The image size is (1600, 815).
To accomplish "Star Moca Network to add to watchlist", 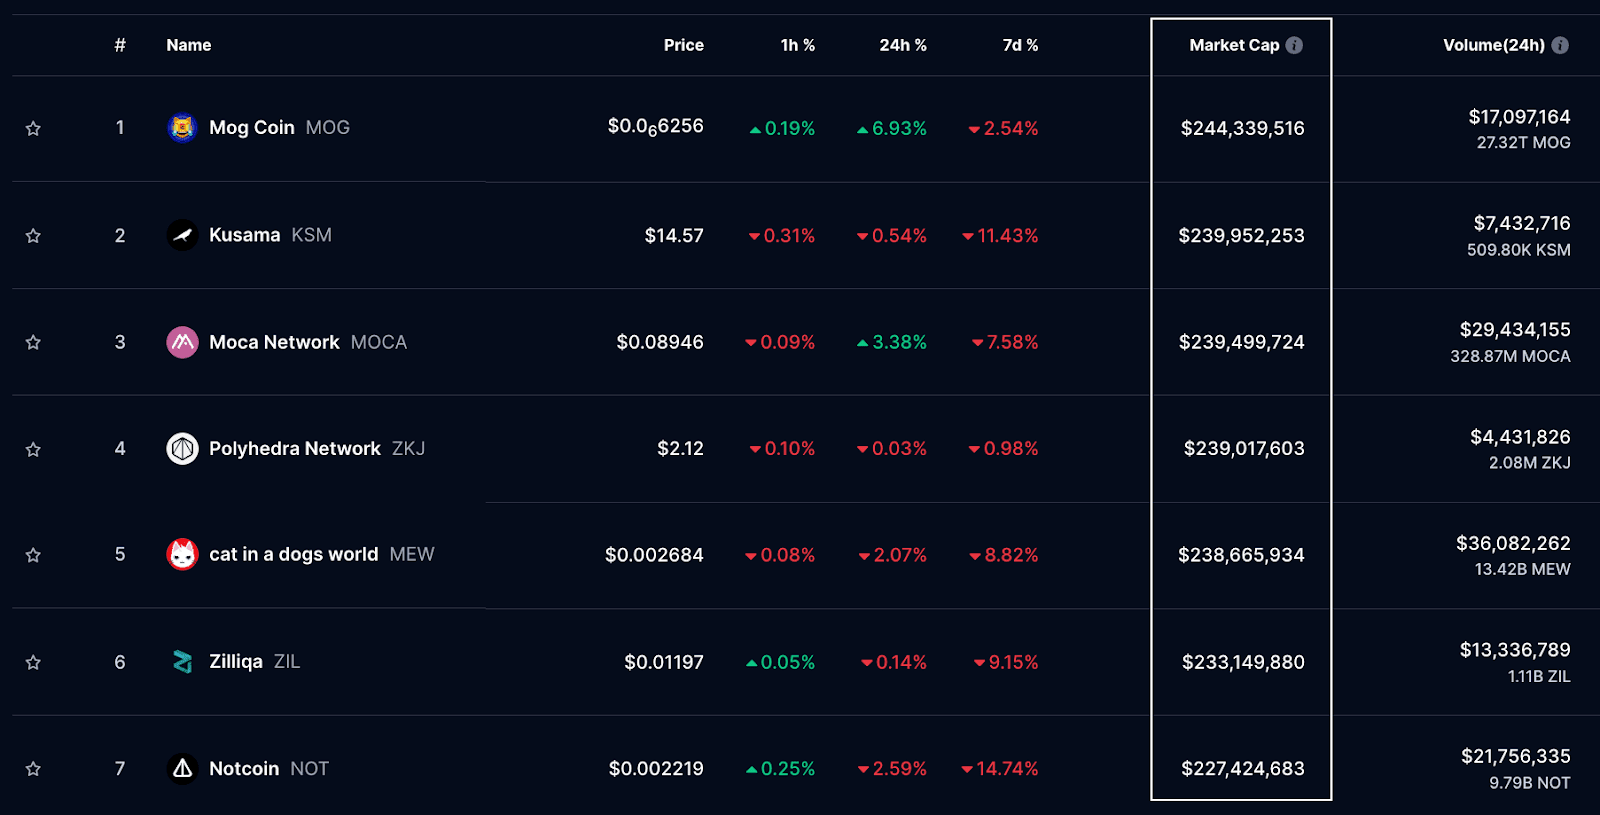I will (33, 342).
